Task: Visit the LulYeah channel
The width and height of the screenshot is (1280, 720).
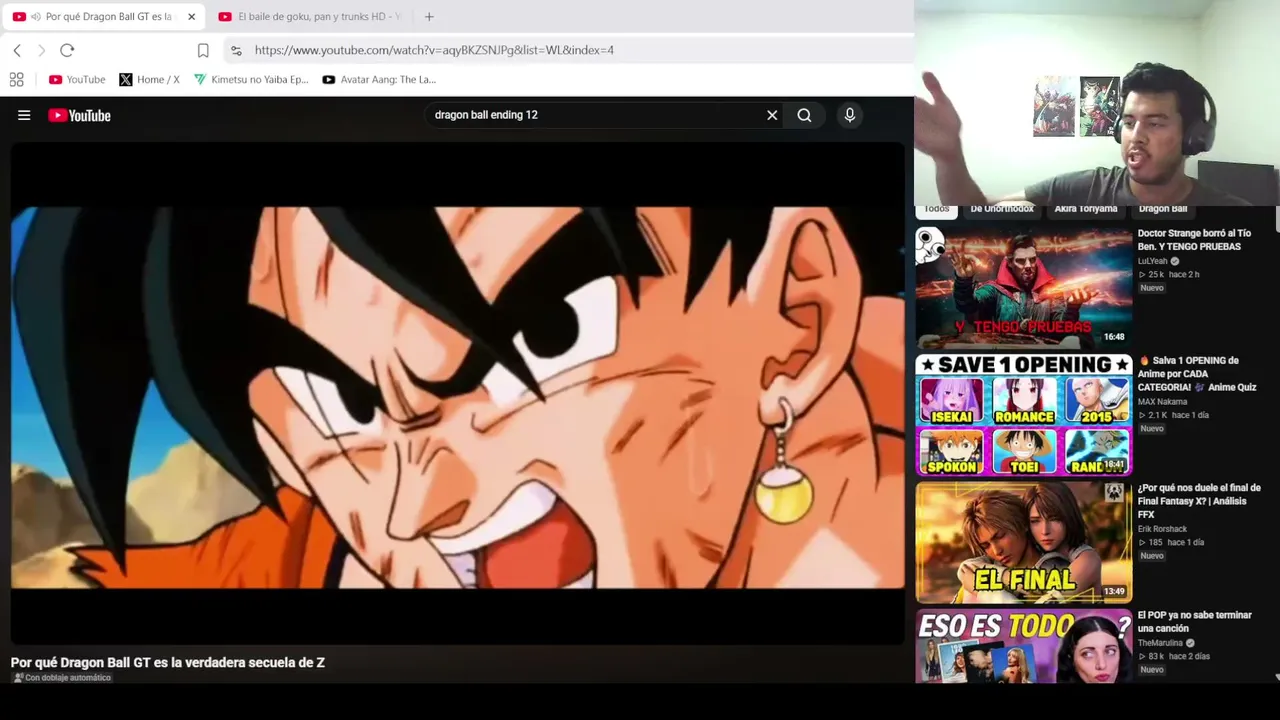Action: tap(1152, 261)
